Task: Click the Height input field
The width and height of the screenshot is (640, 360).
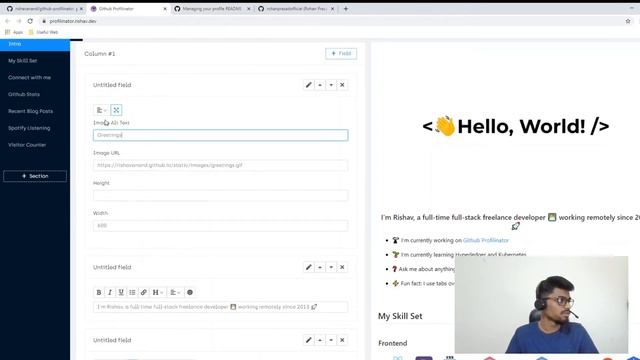Action: point(220,196)
